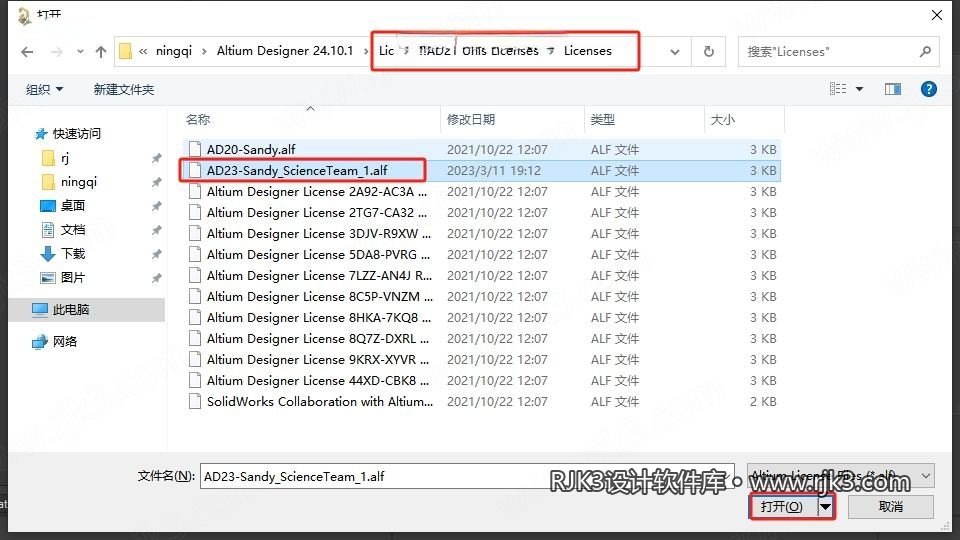Sort by 大小 column header

pos(722,119)
